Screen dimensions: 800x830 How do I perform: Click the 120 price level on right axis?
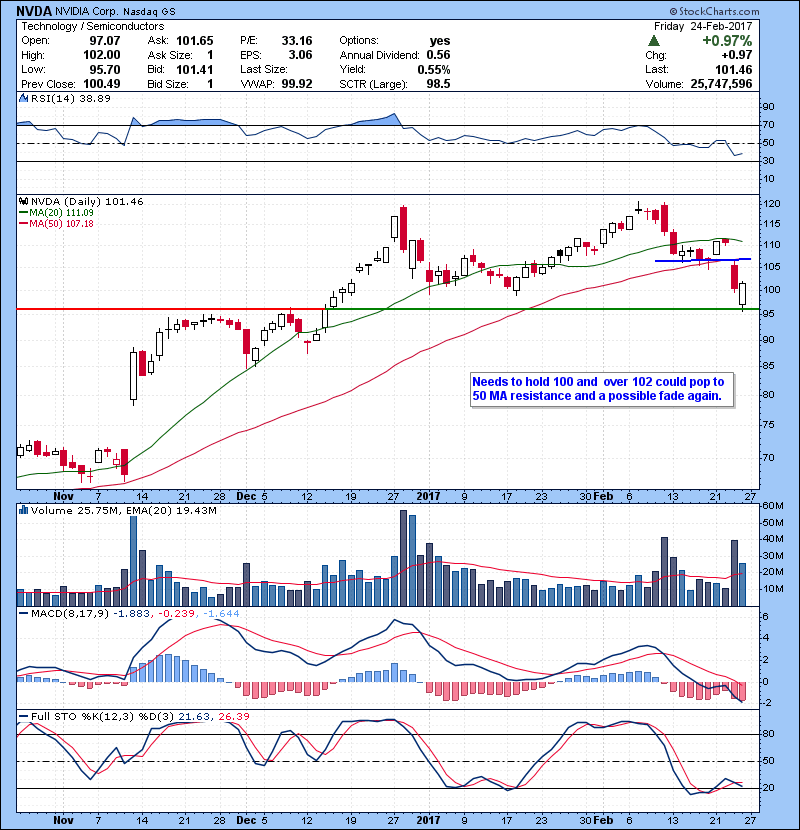tap(771, 204)
